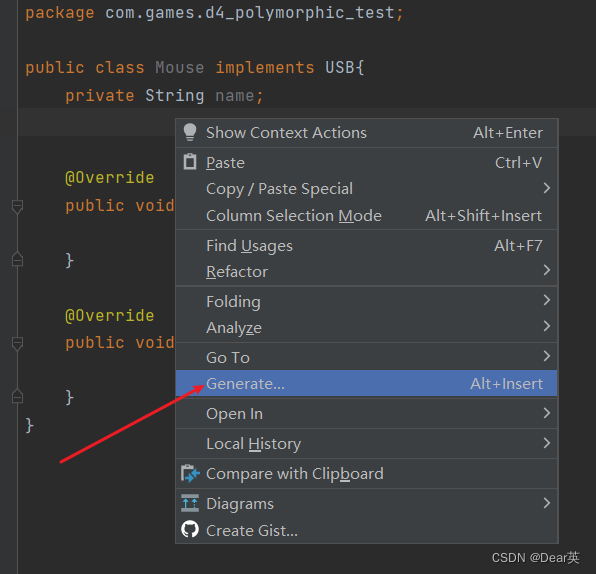Viewport: 596px width, 574px height.
Task: Click the clipboard Paste icon
Action: click(x=190, y=162)
